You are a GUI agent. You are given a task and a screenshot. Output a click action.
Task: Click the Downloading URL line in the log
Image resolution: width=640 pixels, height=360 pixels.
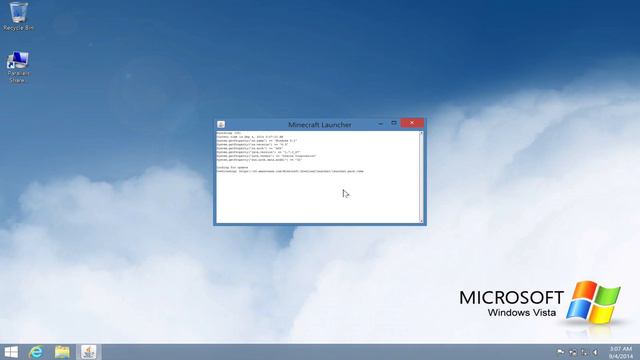pos(290,171)
